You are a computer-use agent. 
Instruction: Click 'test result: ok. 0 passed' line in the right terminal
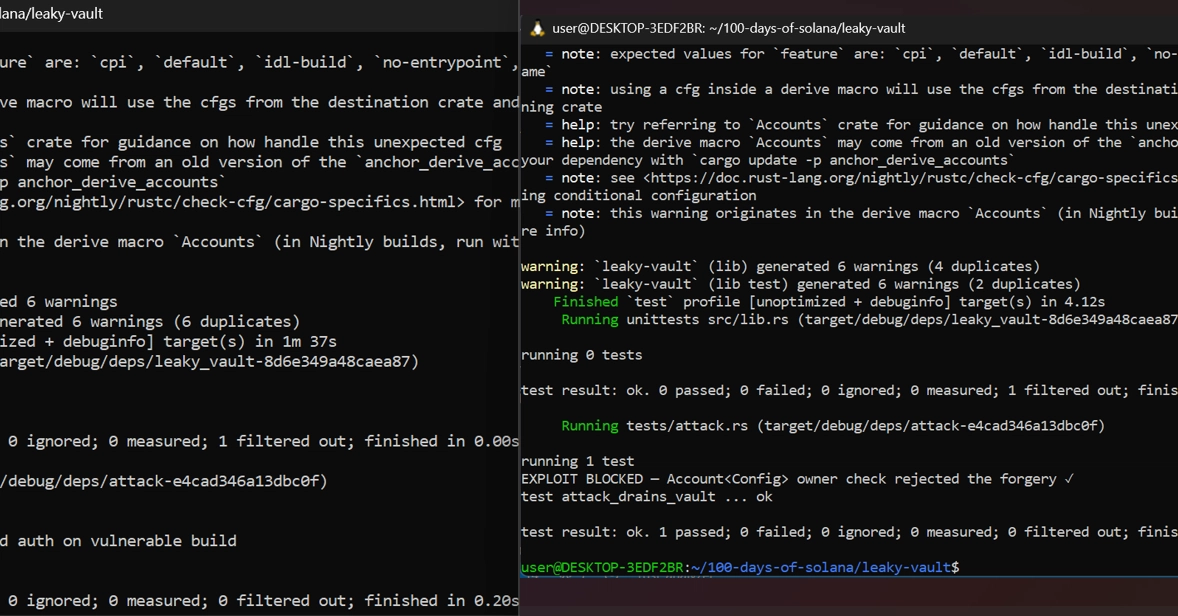[849, 391]
